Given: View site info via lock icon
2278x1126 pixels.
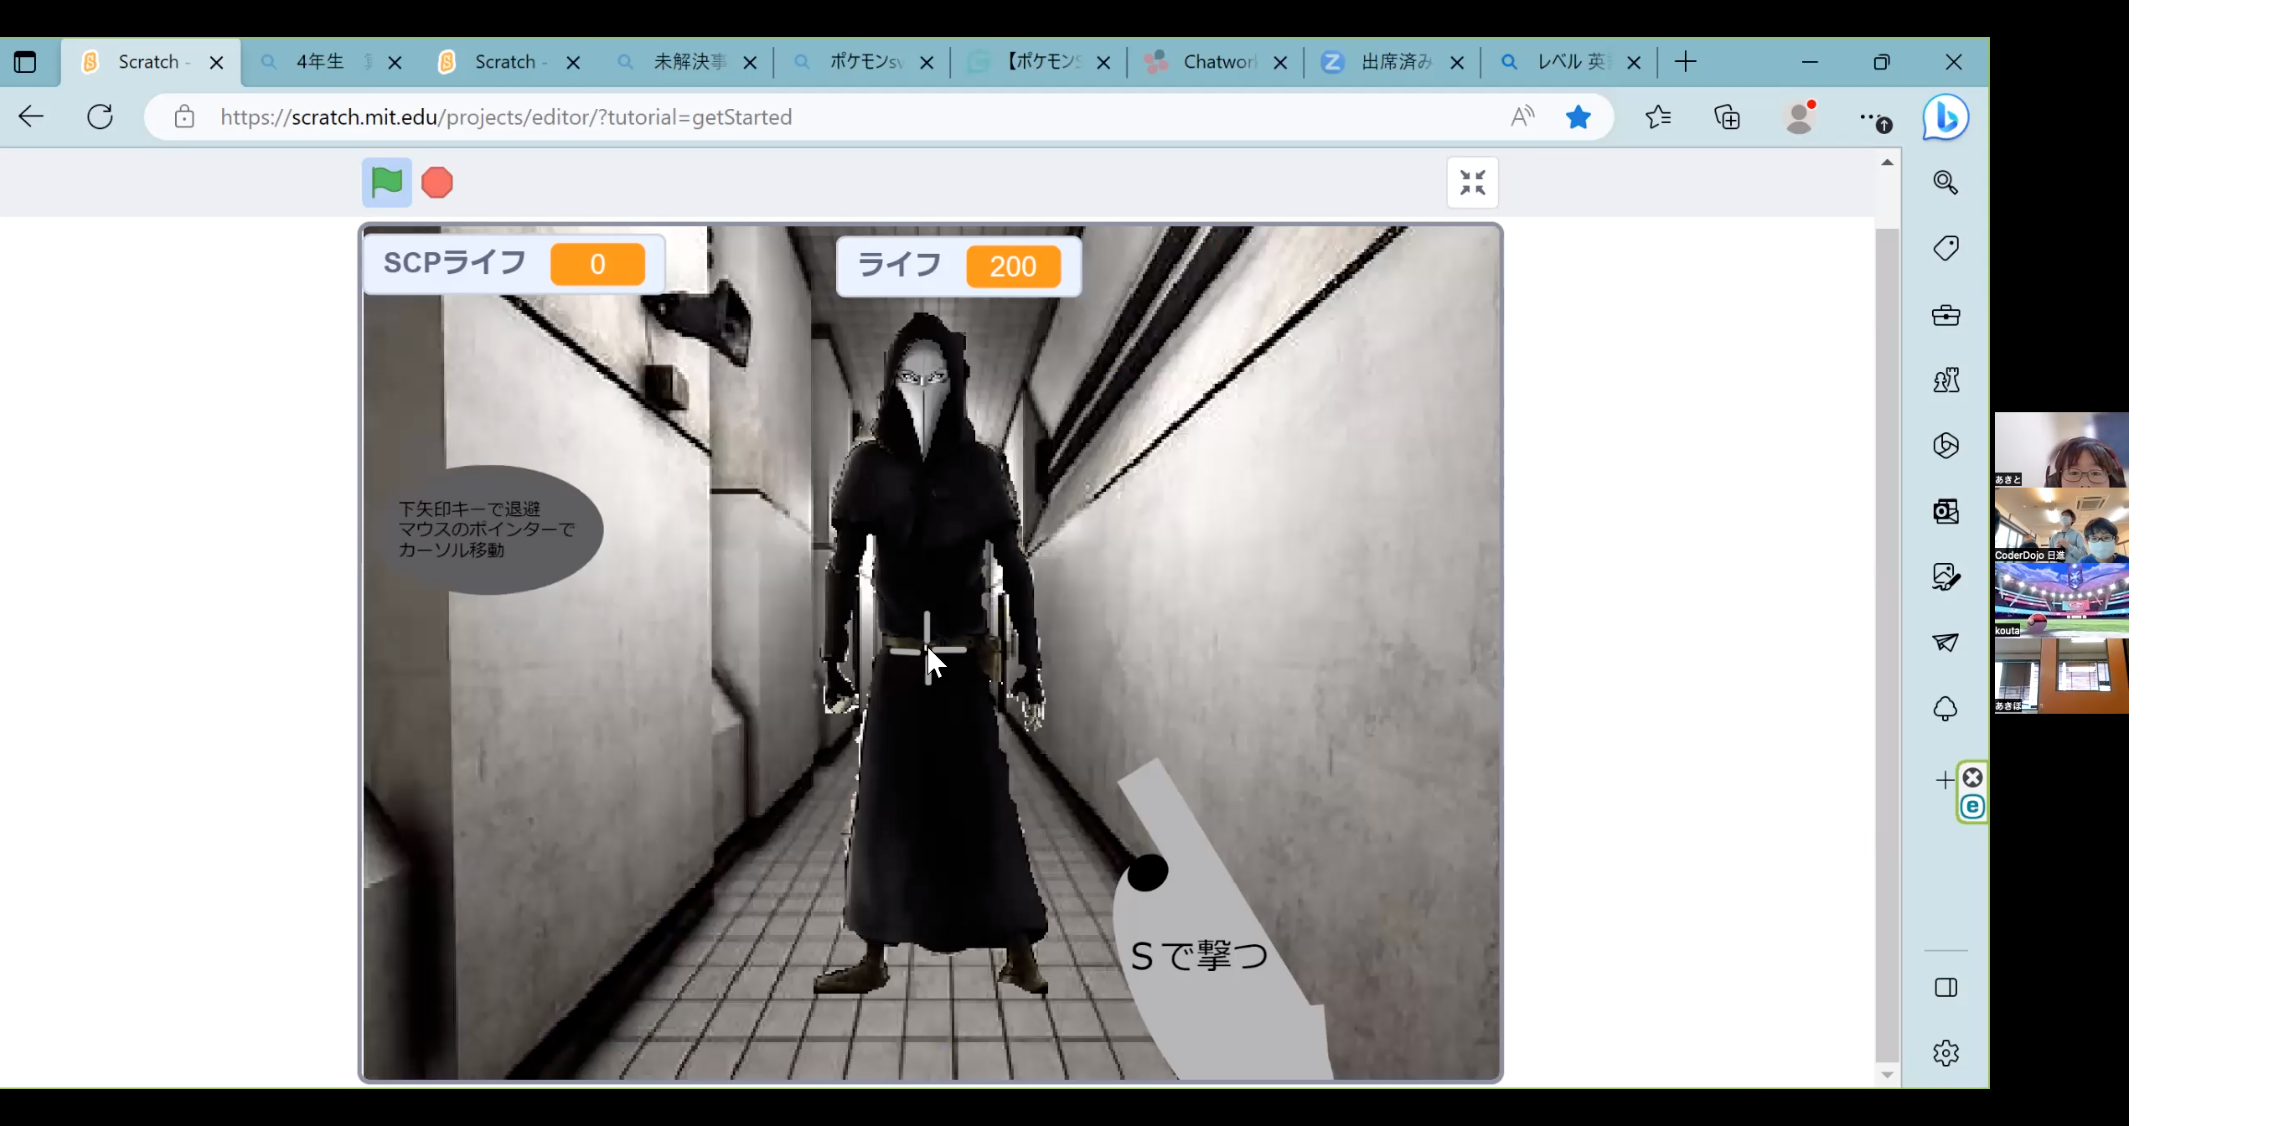Looking at the screenshot, I should tap(184, 117).
